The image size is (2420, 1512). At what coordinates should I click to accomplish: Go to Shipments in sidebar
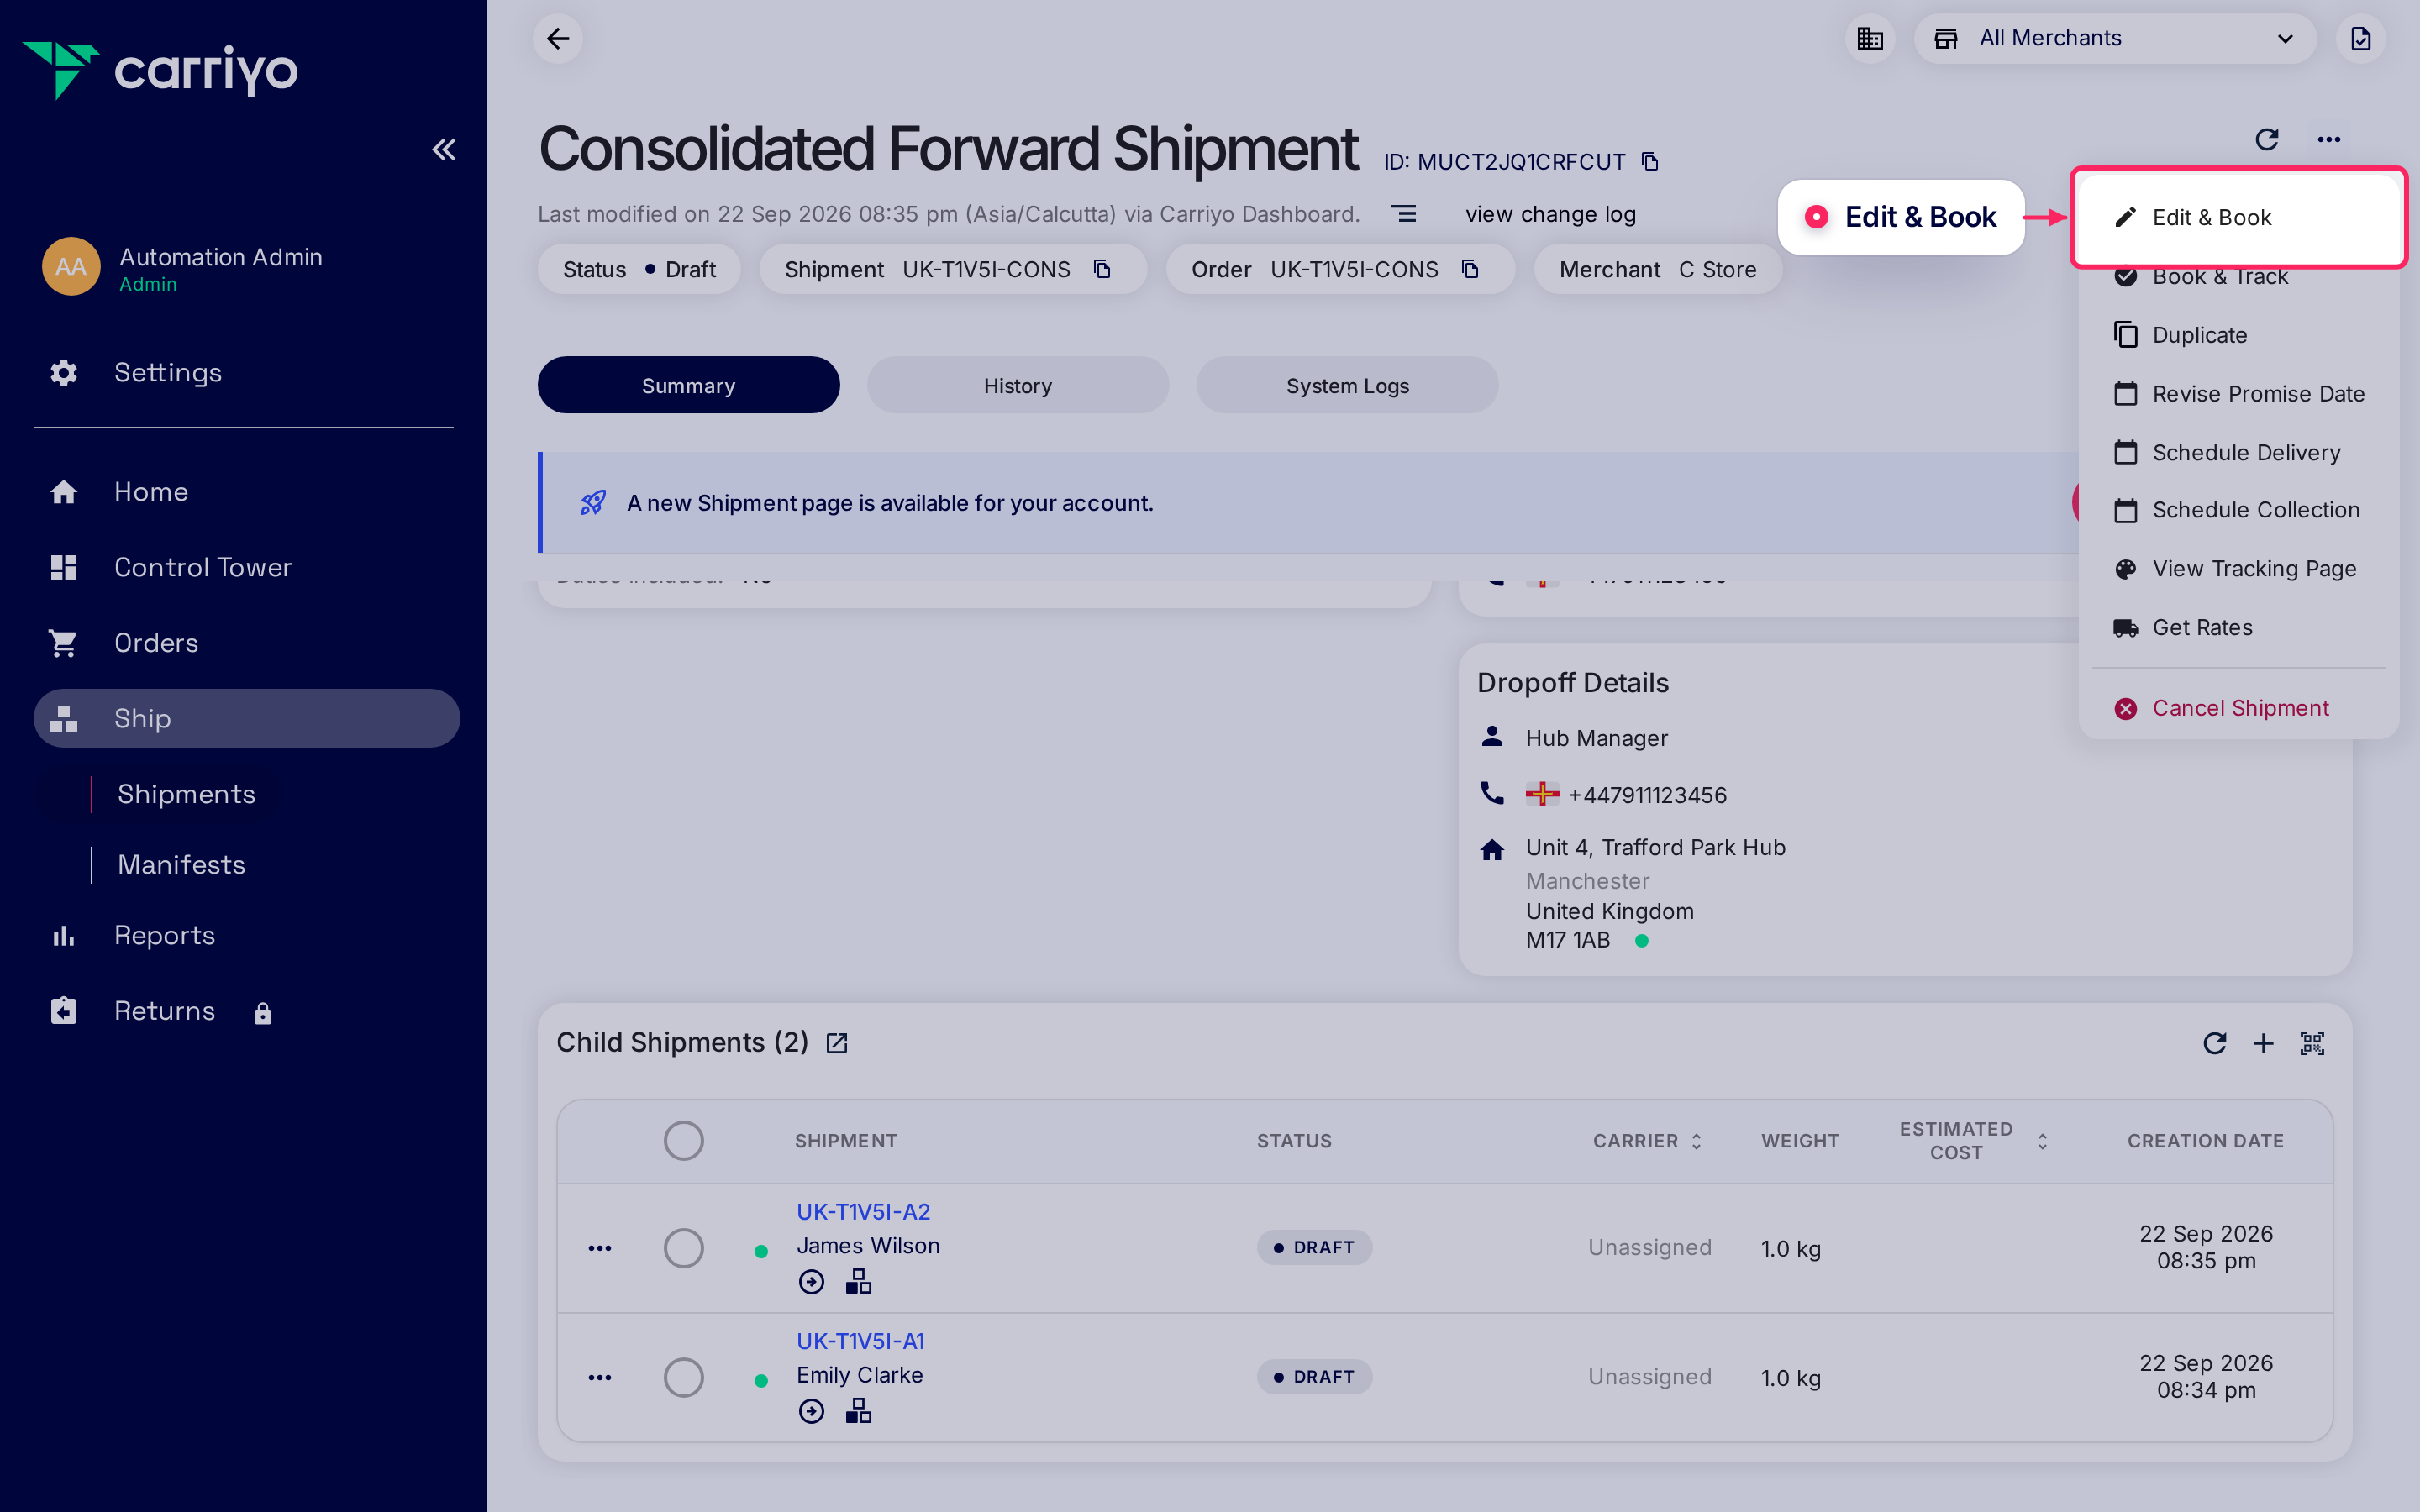tap(186, 794)
